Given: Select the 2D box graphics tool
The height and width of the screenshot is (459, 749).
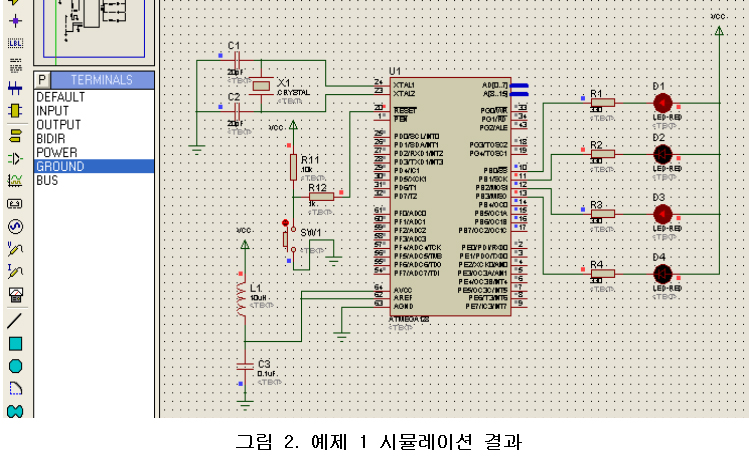Looking at the screenshot, I should coord(15,343).
